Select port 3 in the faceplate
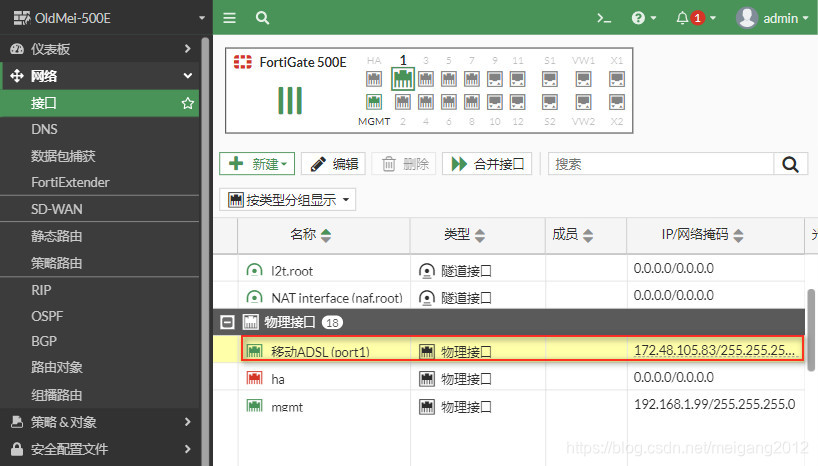818x466 pixels. [x=426, y=79]
